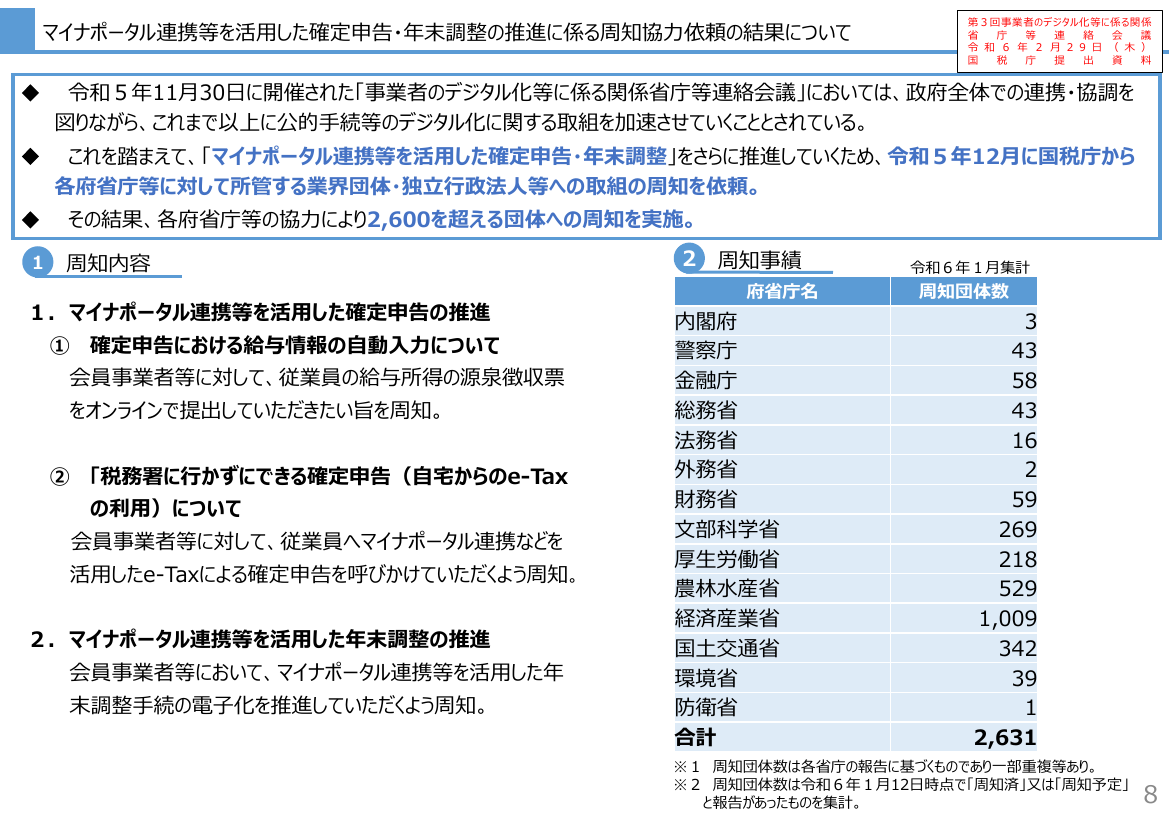This screenshot has height=827, width=1170.
Task: Click the numbered circle 1 beside 周知内容
Action: click(37, 262)
